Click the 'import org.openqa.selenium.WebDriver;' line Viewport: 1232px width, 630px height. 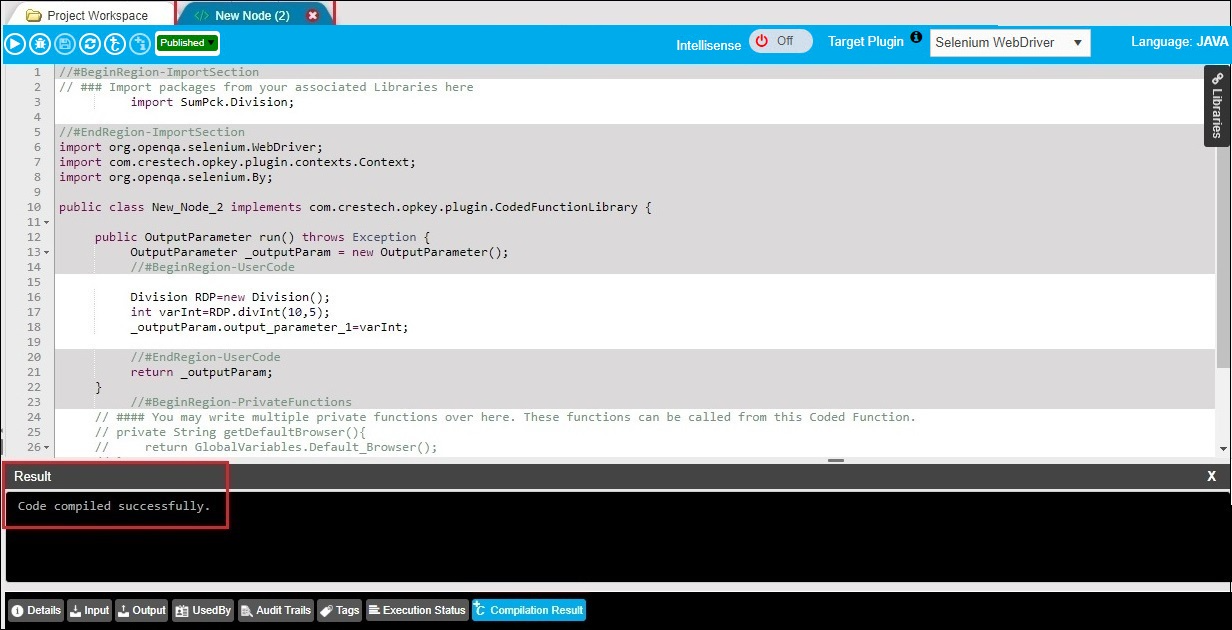(191, 147)
